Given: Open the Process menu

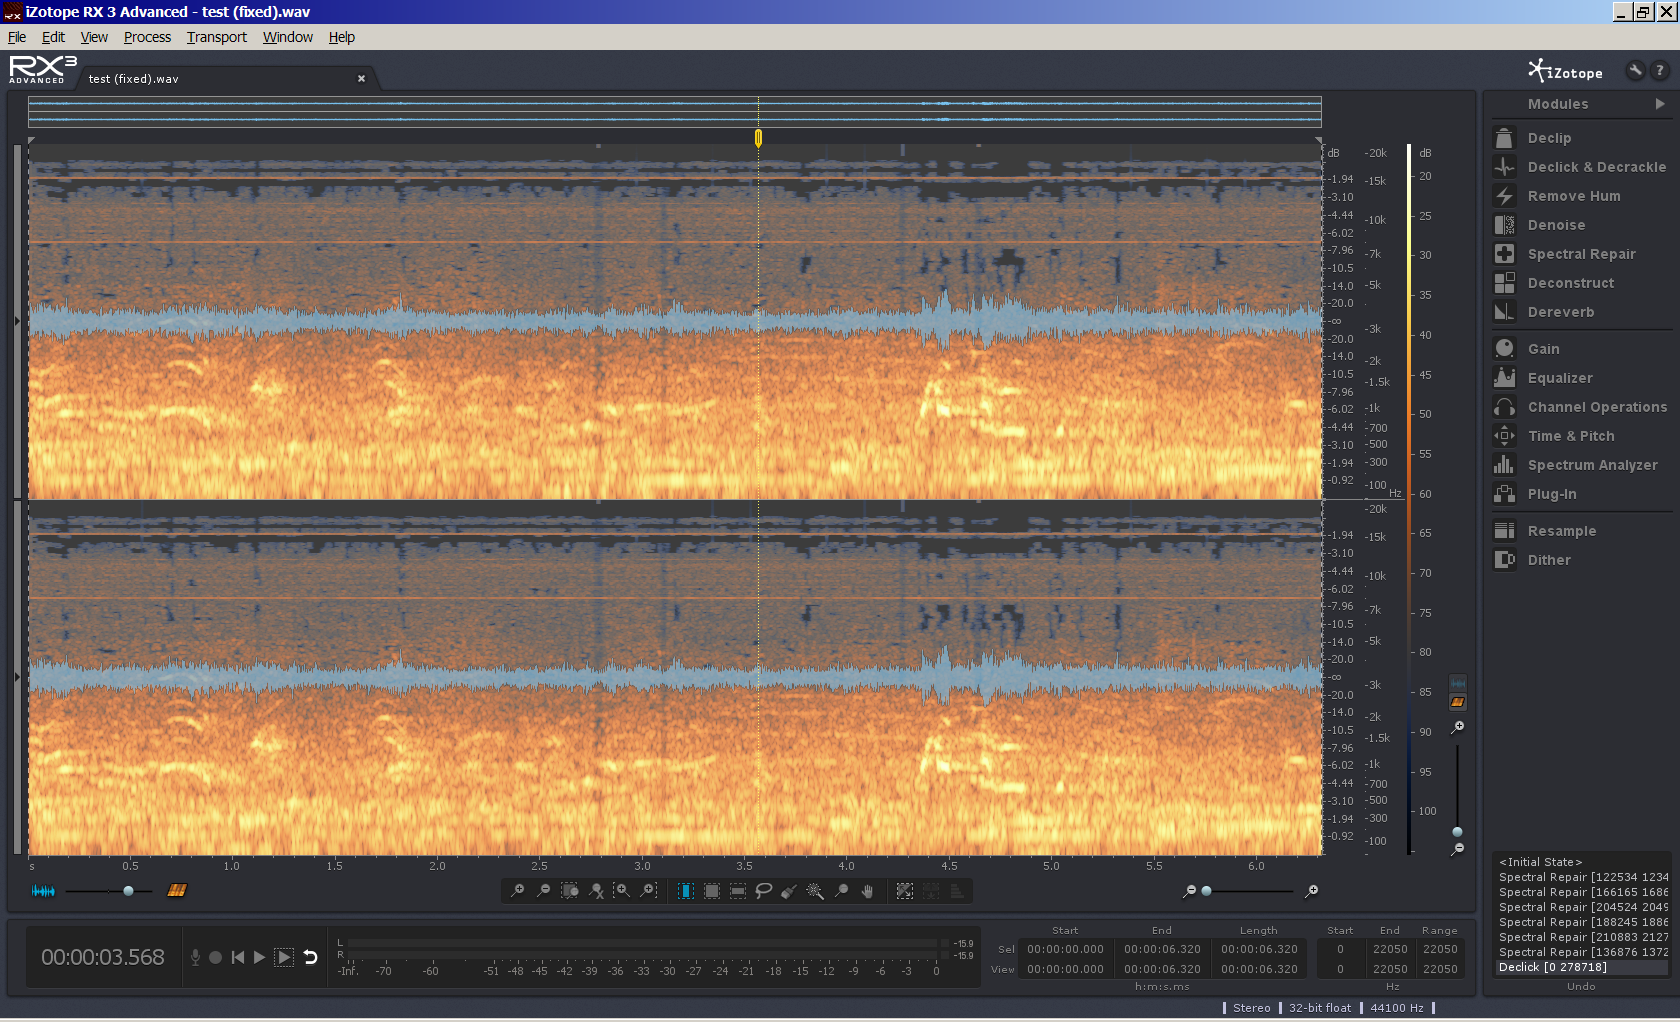Looking at the screenshot, I should click(x=147, y=37).
